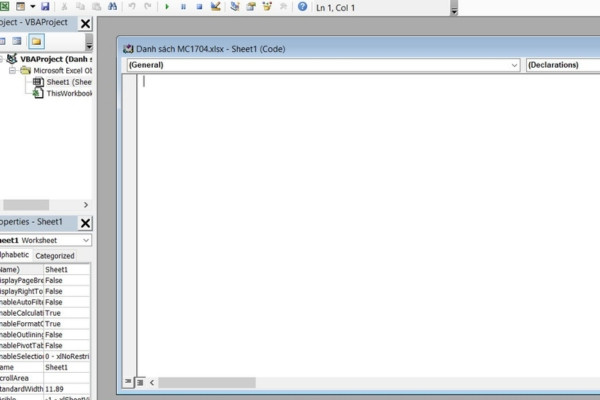Open the Insert object dropdown arrow
Screen dimensions: 600x400
33,6
